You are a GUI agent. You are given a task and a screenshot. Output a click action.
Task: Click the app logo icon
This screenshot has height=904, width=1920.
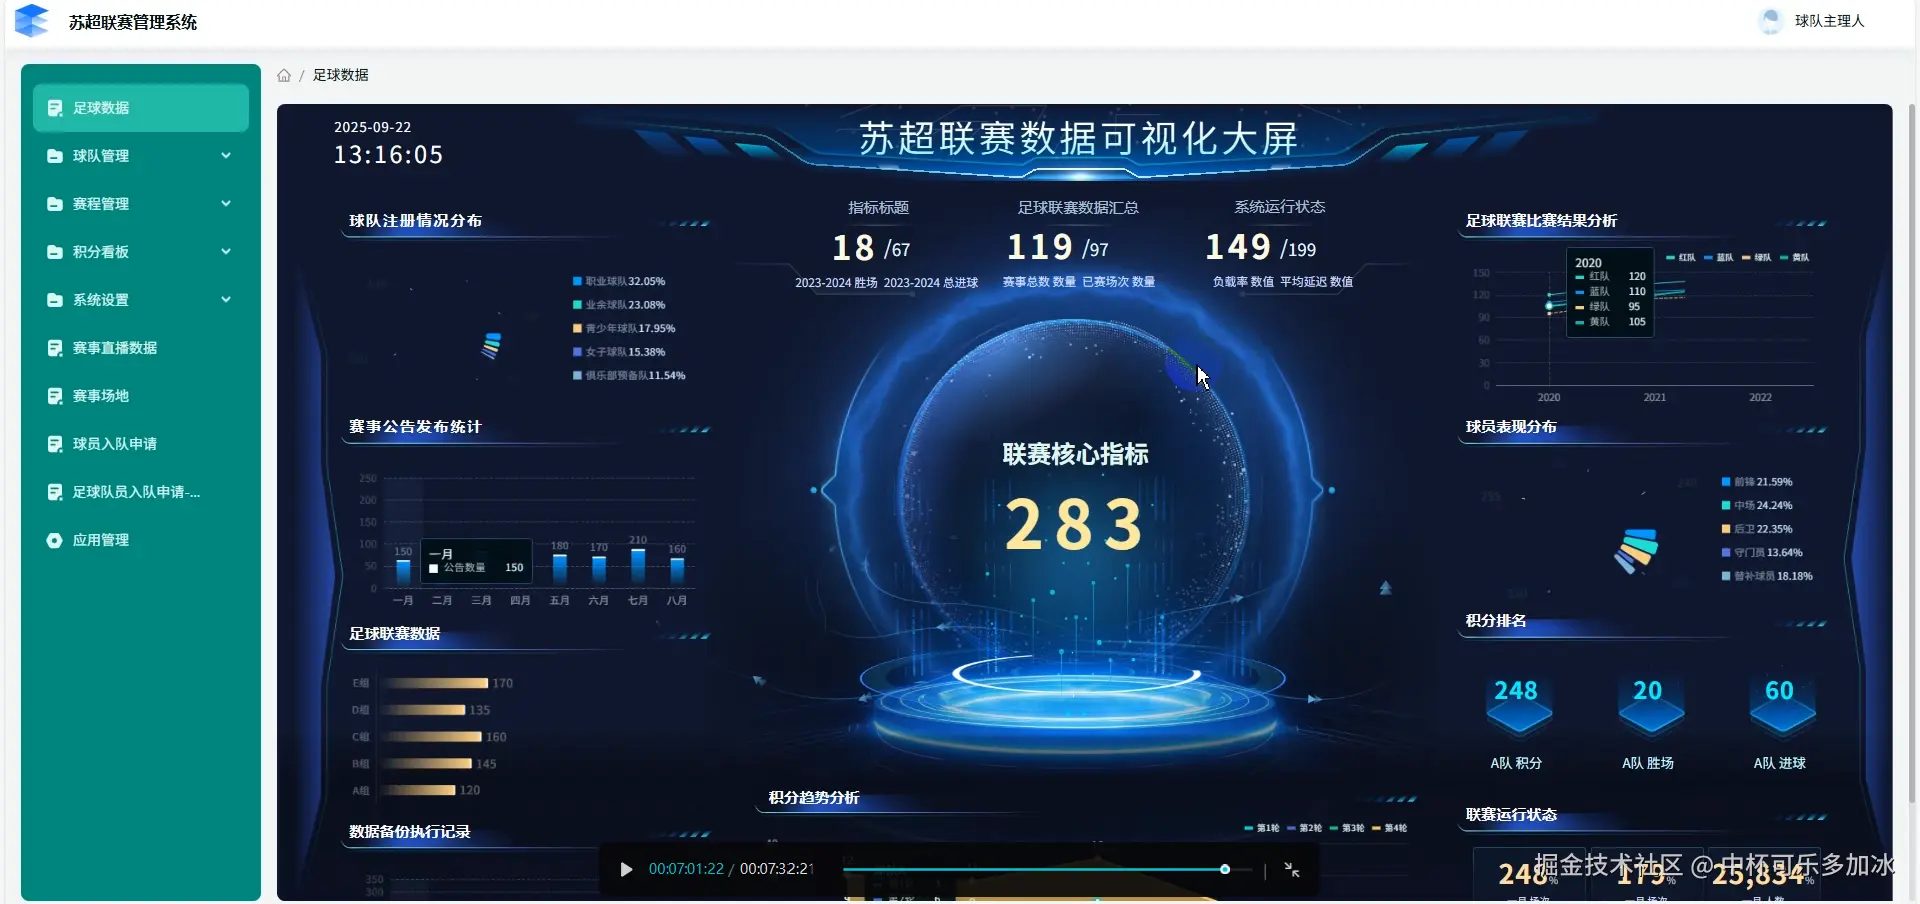tap(32, 21)
